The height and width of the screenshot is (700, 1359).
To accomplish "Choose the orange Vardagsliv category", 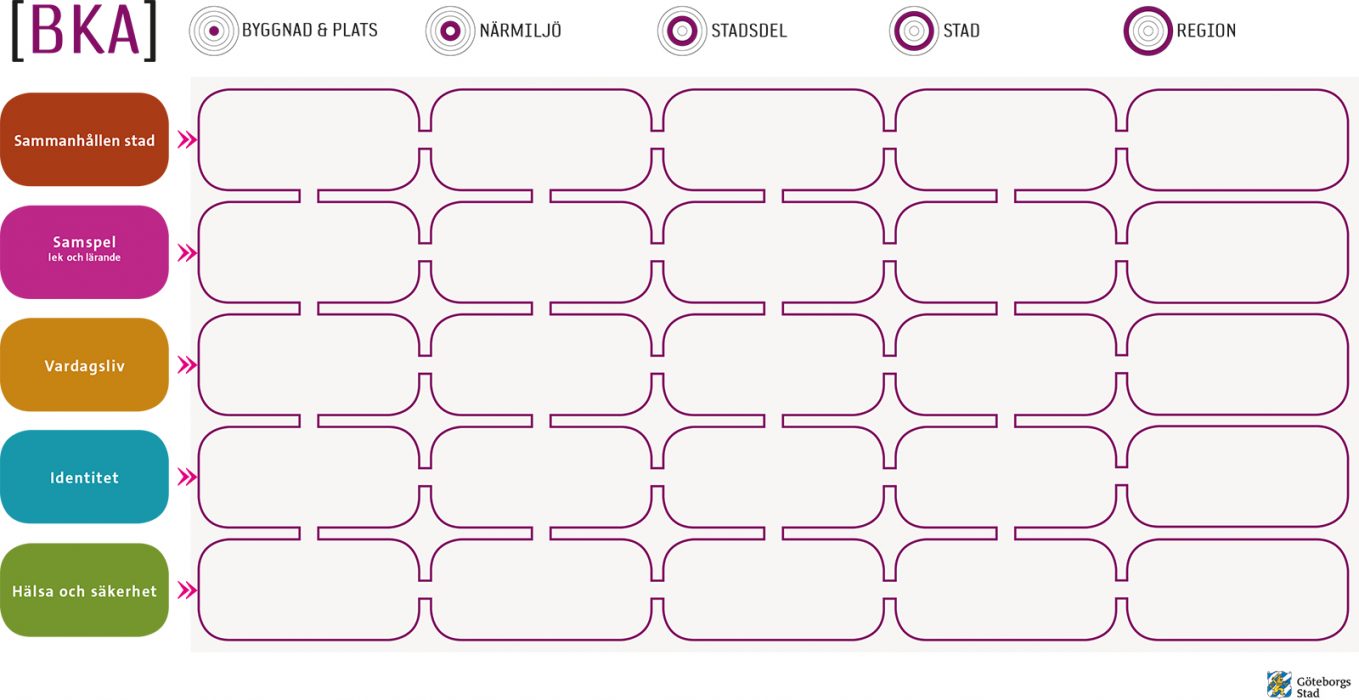I will coord(84,365).
